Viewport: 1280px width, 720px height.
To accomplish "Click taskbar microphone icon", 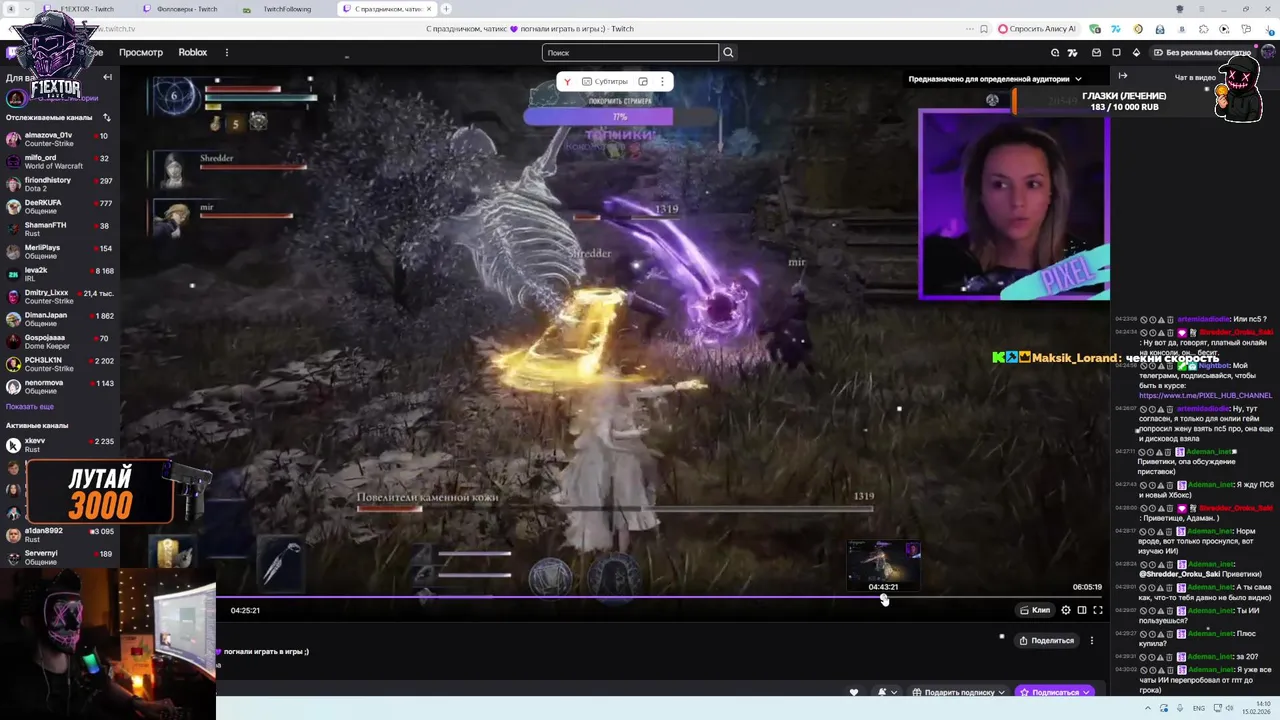I will click(1181, 708).
